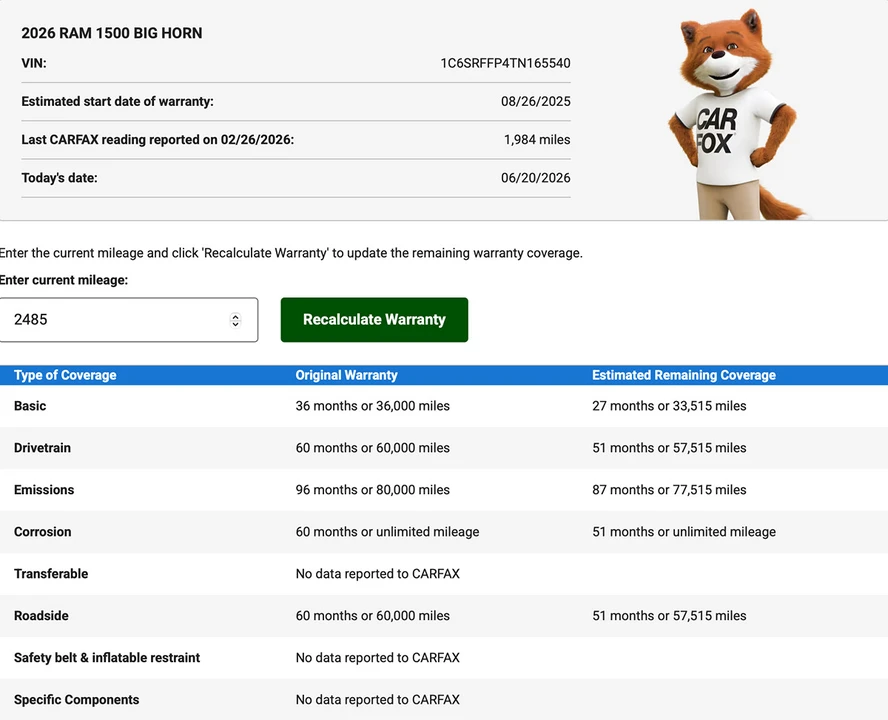Viewport: 888px width, 720px height.
Task: Increase mileage with the stepper up arrow
Action: [x=236, y=316]
